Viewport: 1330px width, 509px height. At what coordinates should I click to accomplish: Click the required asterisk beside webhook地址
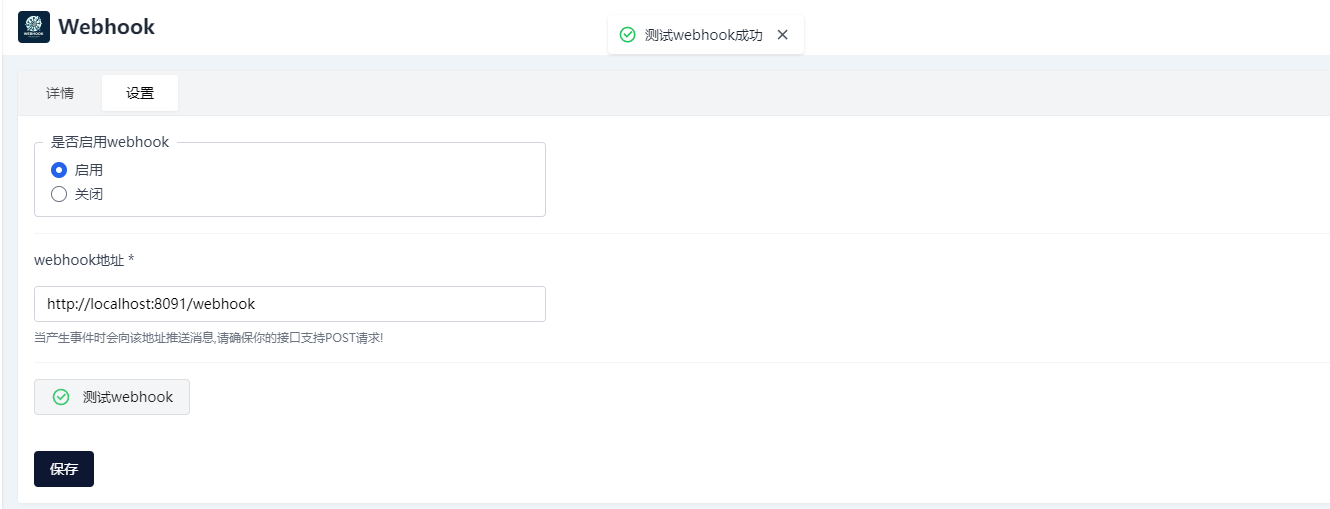pyautogui.click(x=131, y=260)
